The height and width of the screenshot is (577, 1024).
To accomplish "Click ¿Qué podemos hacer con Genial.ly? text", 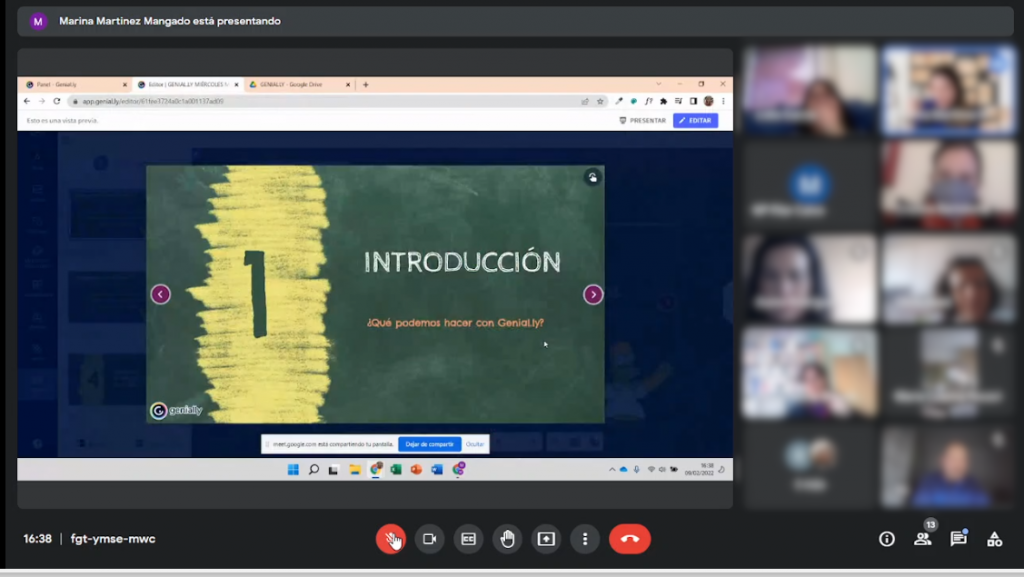I will (x=455, y=322).
